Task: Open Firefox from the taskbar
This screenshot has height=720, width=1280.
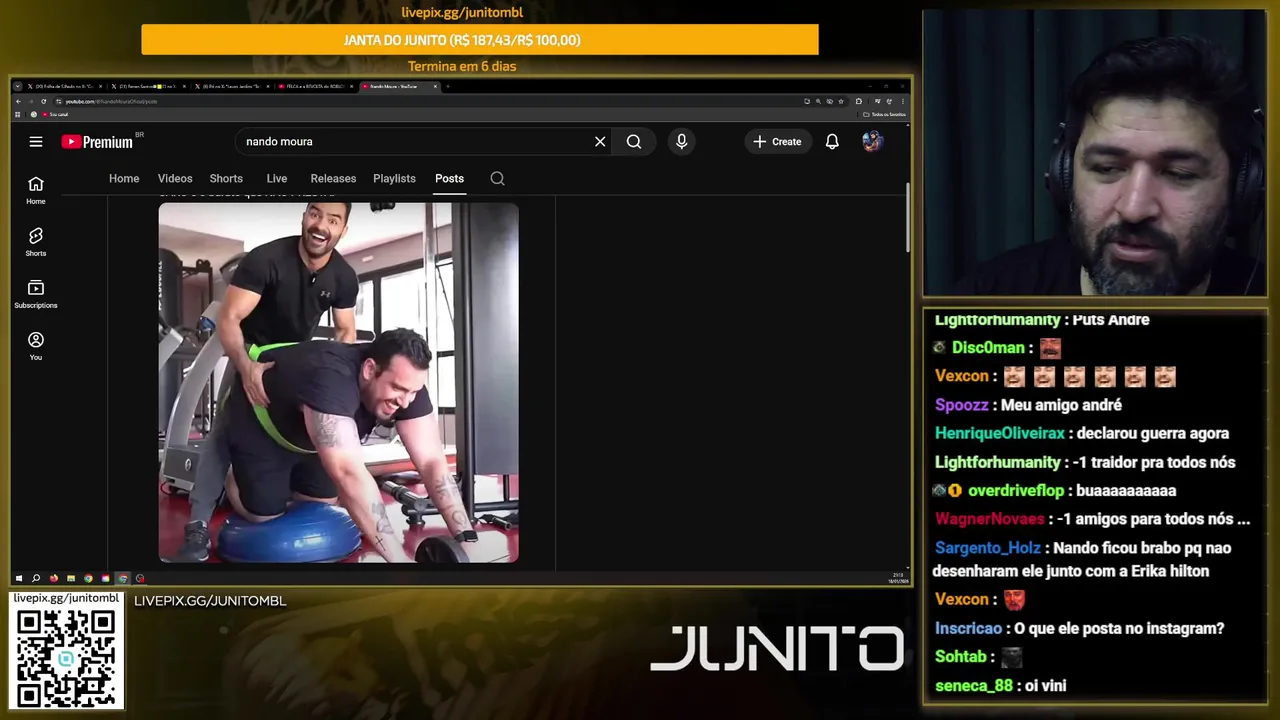Action: pos(54,578)
